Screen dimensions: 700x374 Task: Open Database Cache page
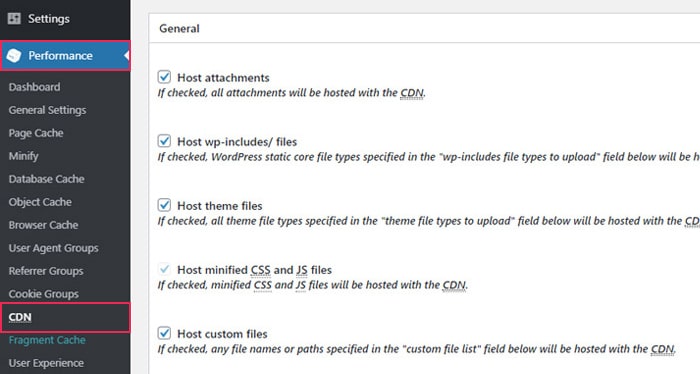tap(46, 179)
